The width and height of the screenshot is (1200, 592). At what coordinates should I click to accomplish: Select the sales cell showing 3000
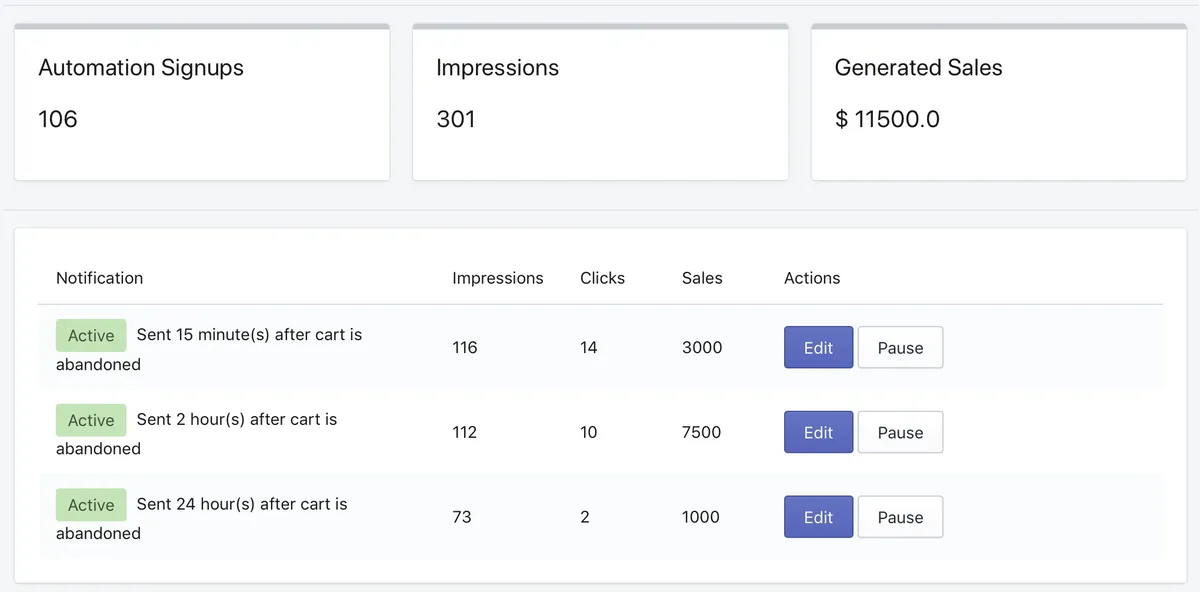(x=702, y=348)
